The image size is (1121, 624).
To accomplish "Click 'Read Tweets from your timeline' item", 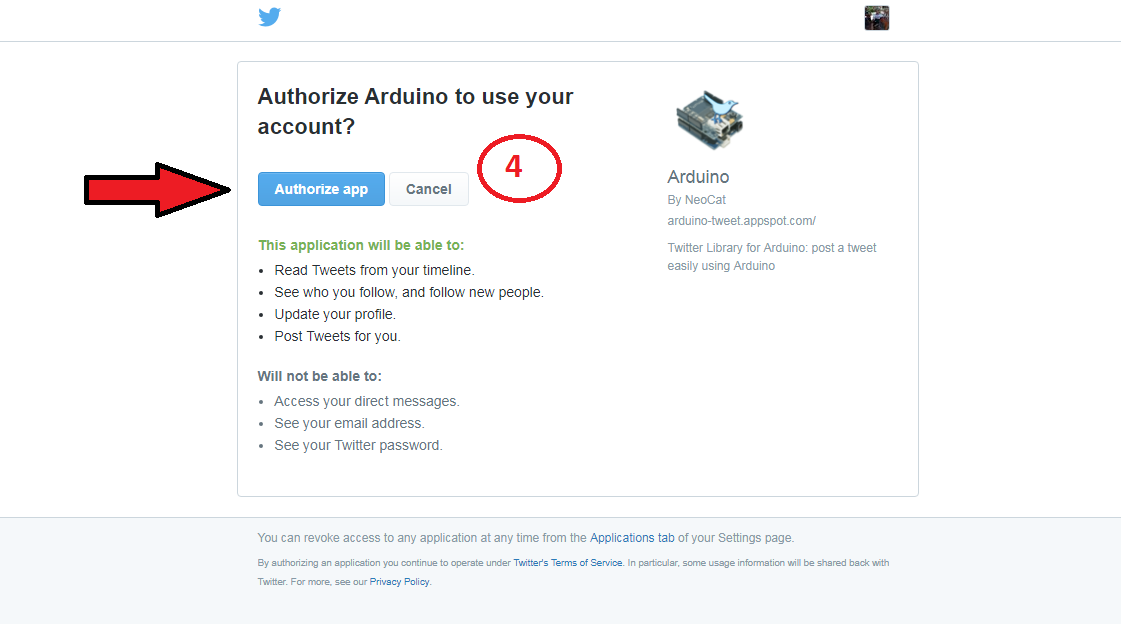I will coord(375,270).
